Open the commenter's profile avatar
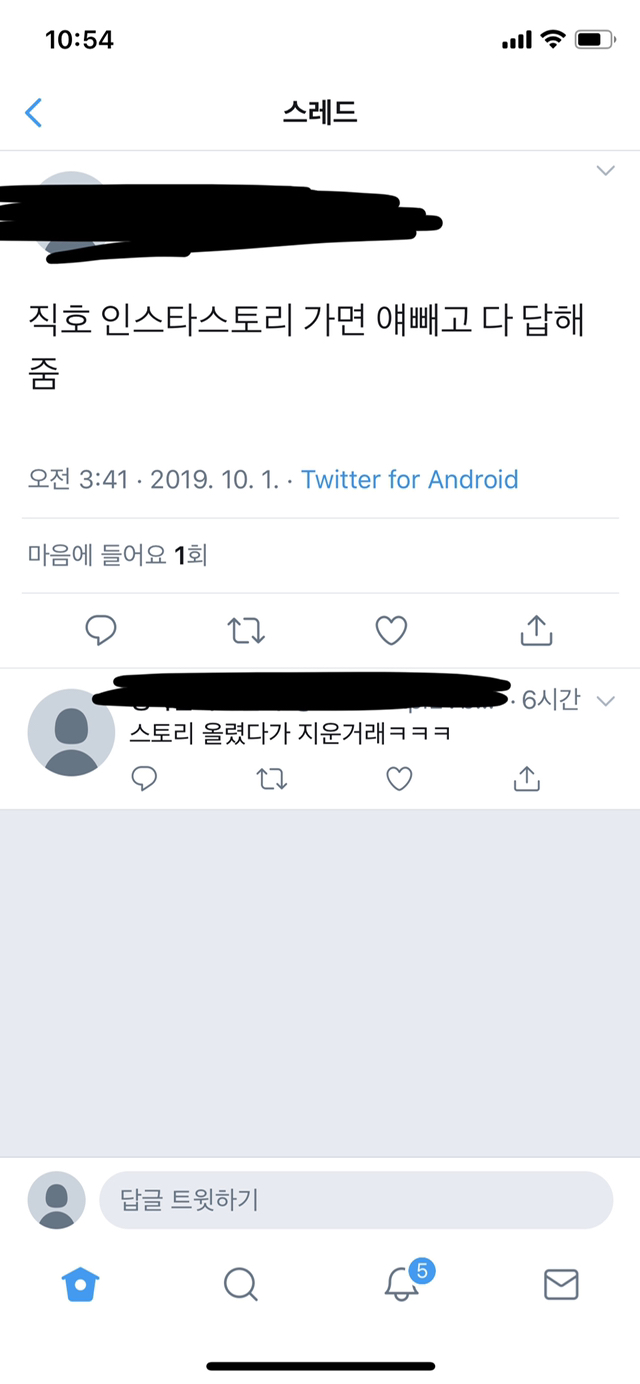640x1384 pixels. pos(72,732)
